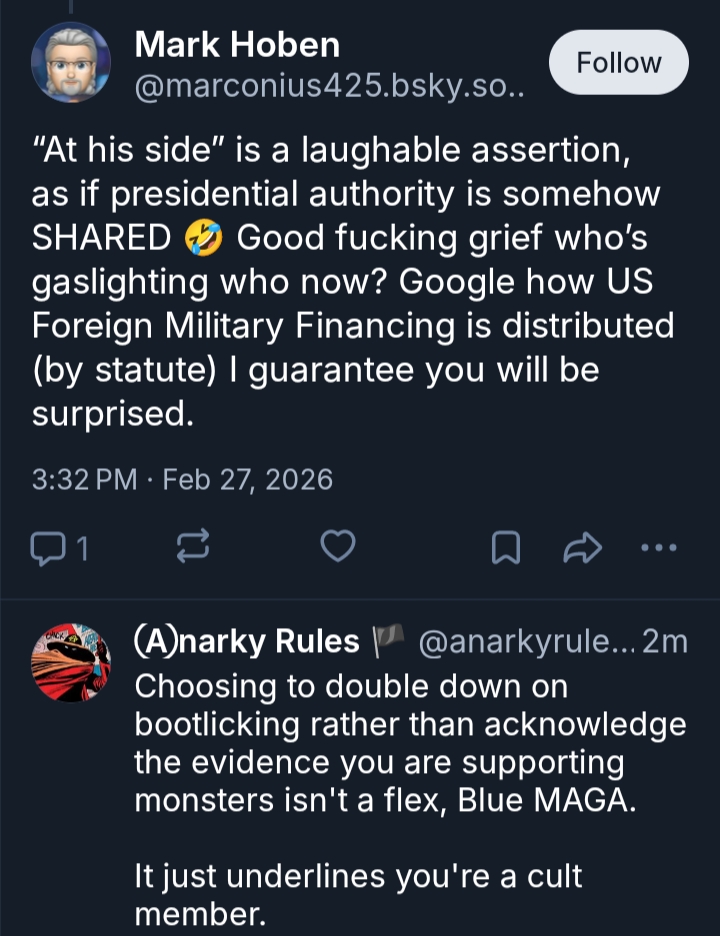The image size is (720, 936).
Task: Like the post with the heart icon
Action: [x=338, y=547]
